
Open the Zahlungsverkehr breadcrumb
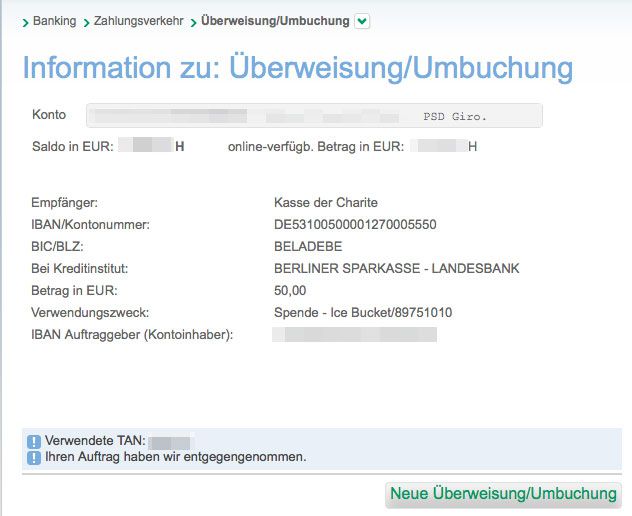tap(138, 21)
